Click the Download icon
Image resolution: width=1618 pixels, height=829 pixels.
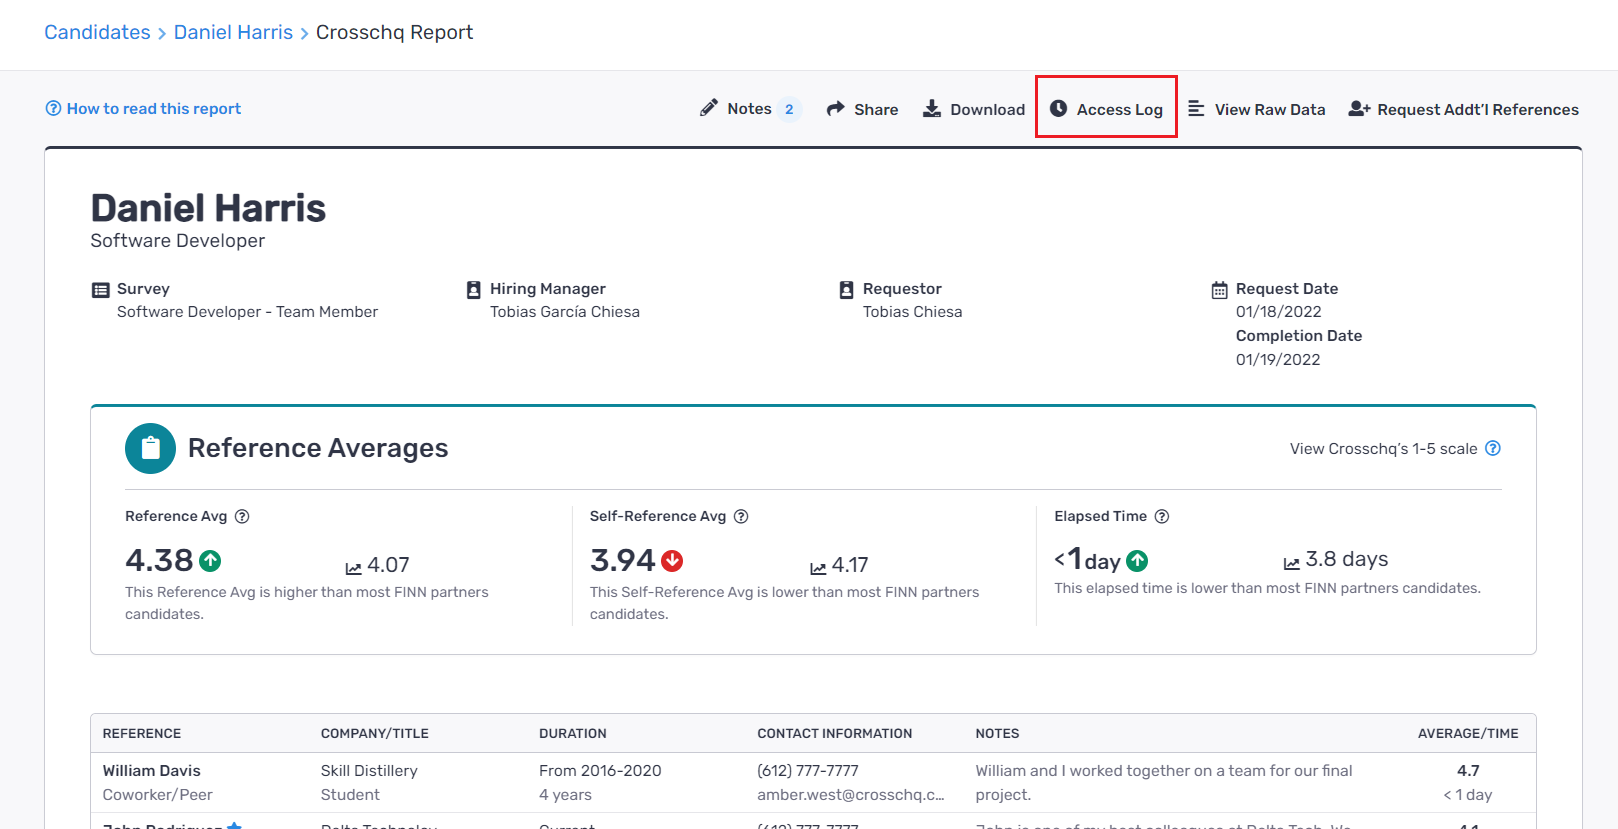click(x=932, y=108)
